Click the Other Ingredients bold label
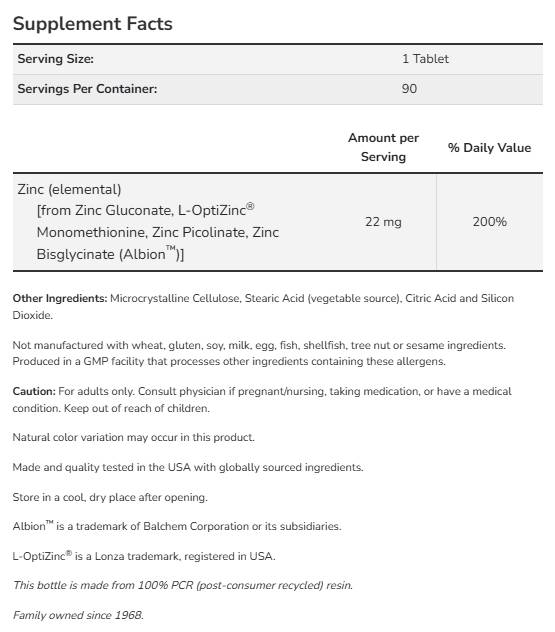555x632 pixels. (60, 298)
